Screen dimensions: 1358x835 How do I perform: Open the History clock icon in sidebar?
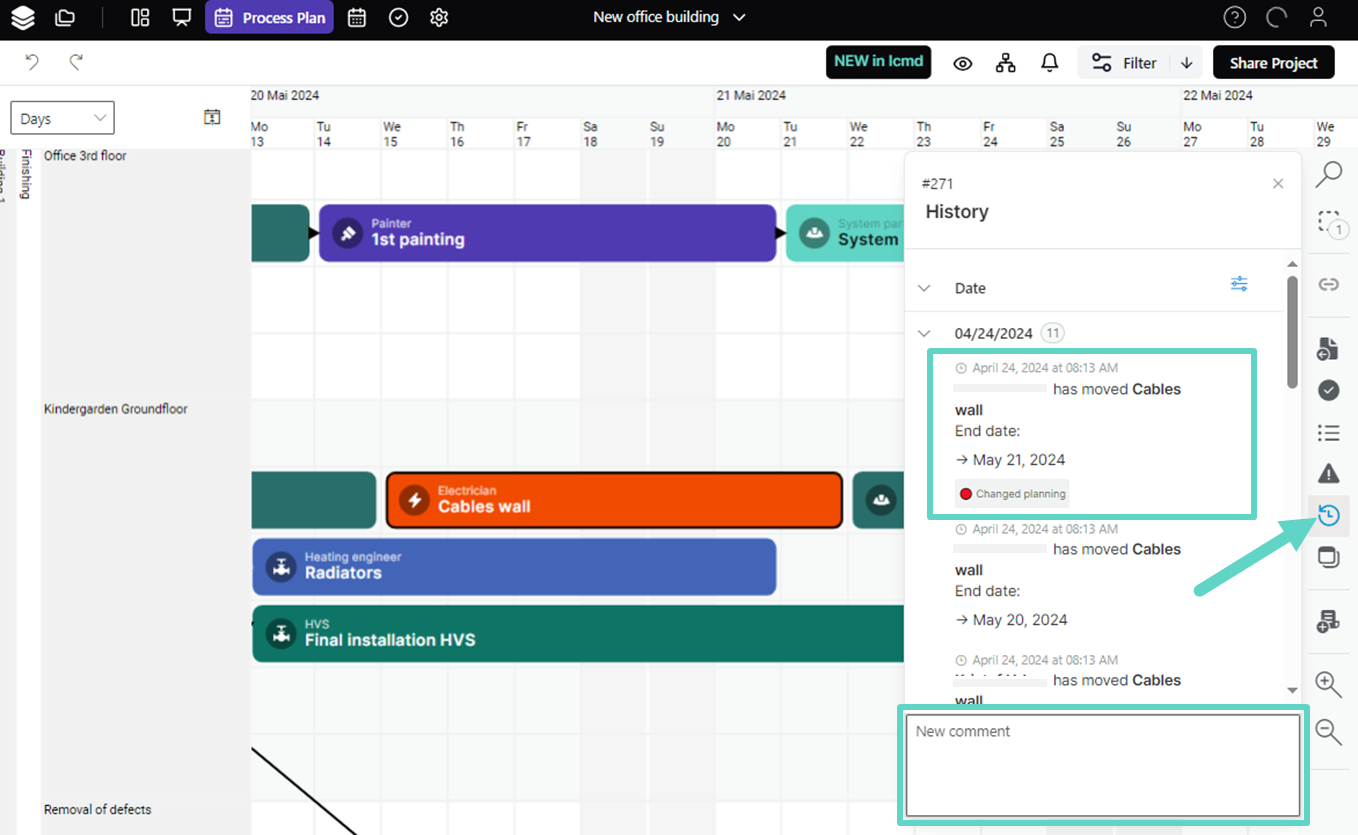tap(1328, 516)
